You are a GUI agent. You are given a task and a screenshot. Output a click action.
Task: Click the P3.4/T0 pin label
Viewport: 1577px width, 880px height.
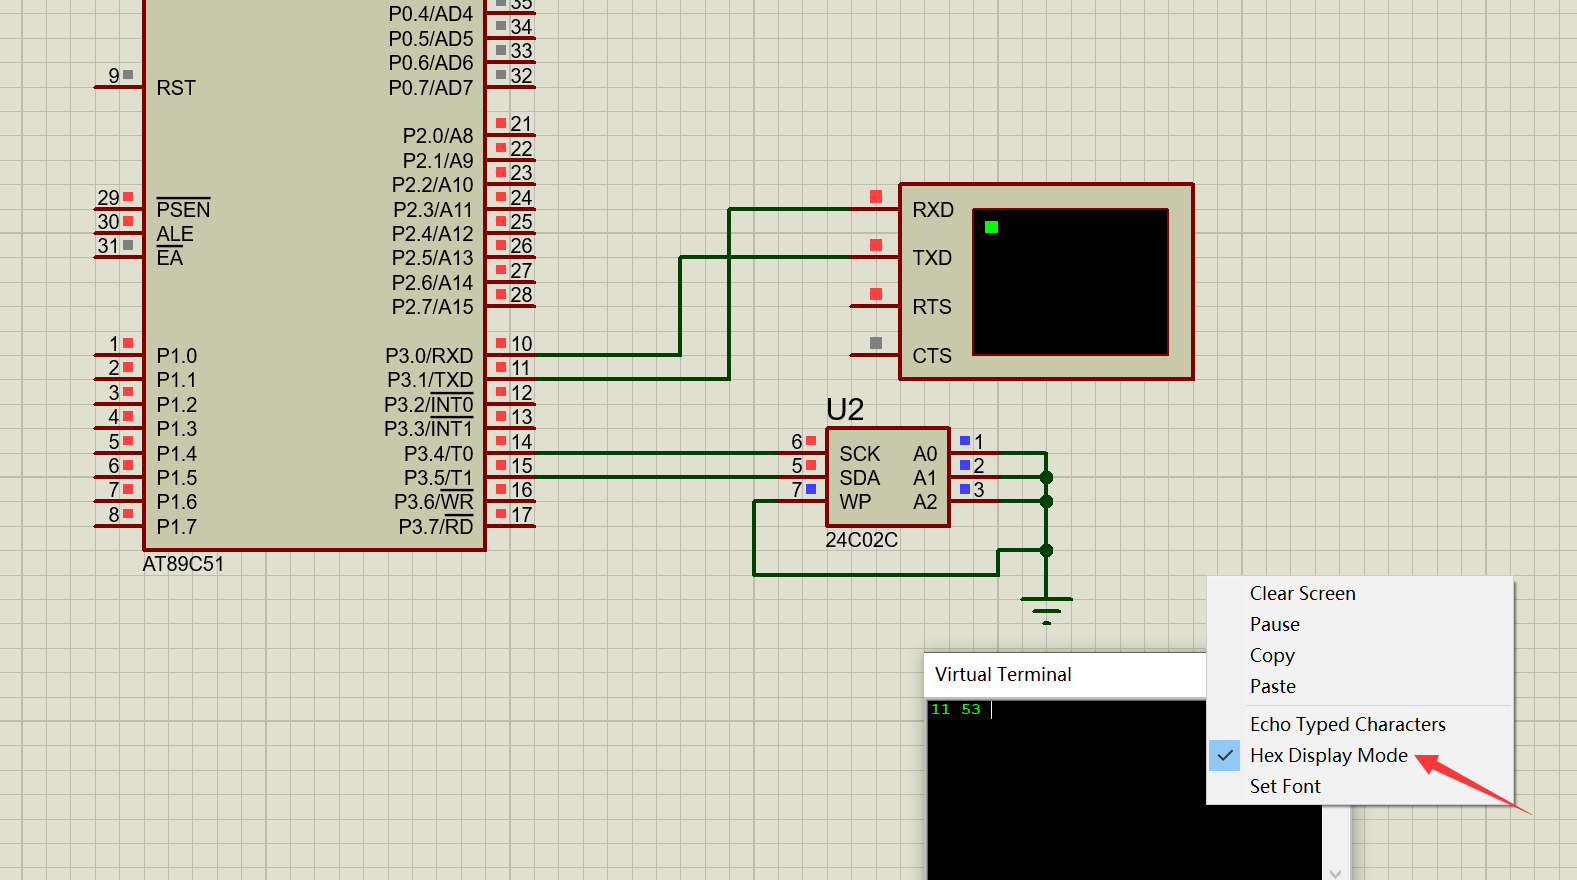(x=438, y=454)
